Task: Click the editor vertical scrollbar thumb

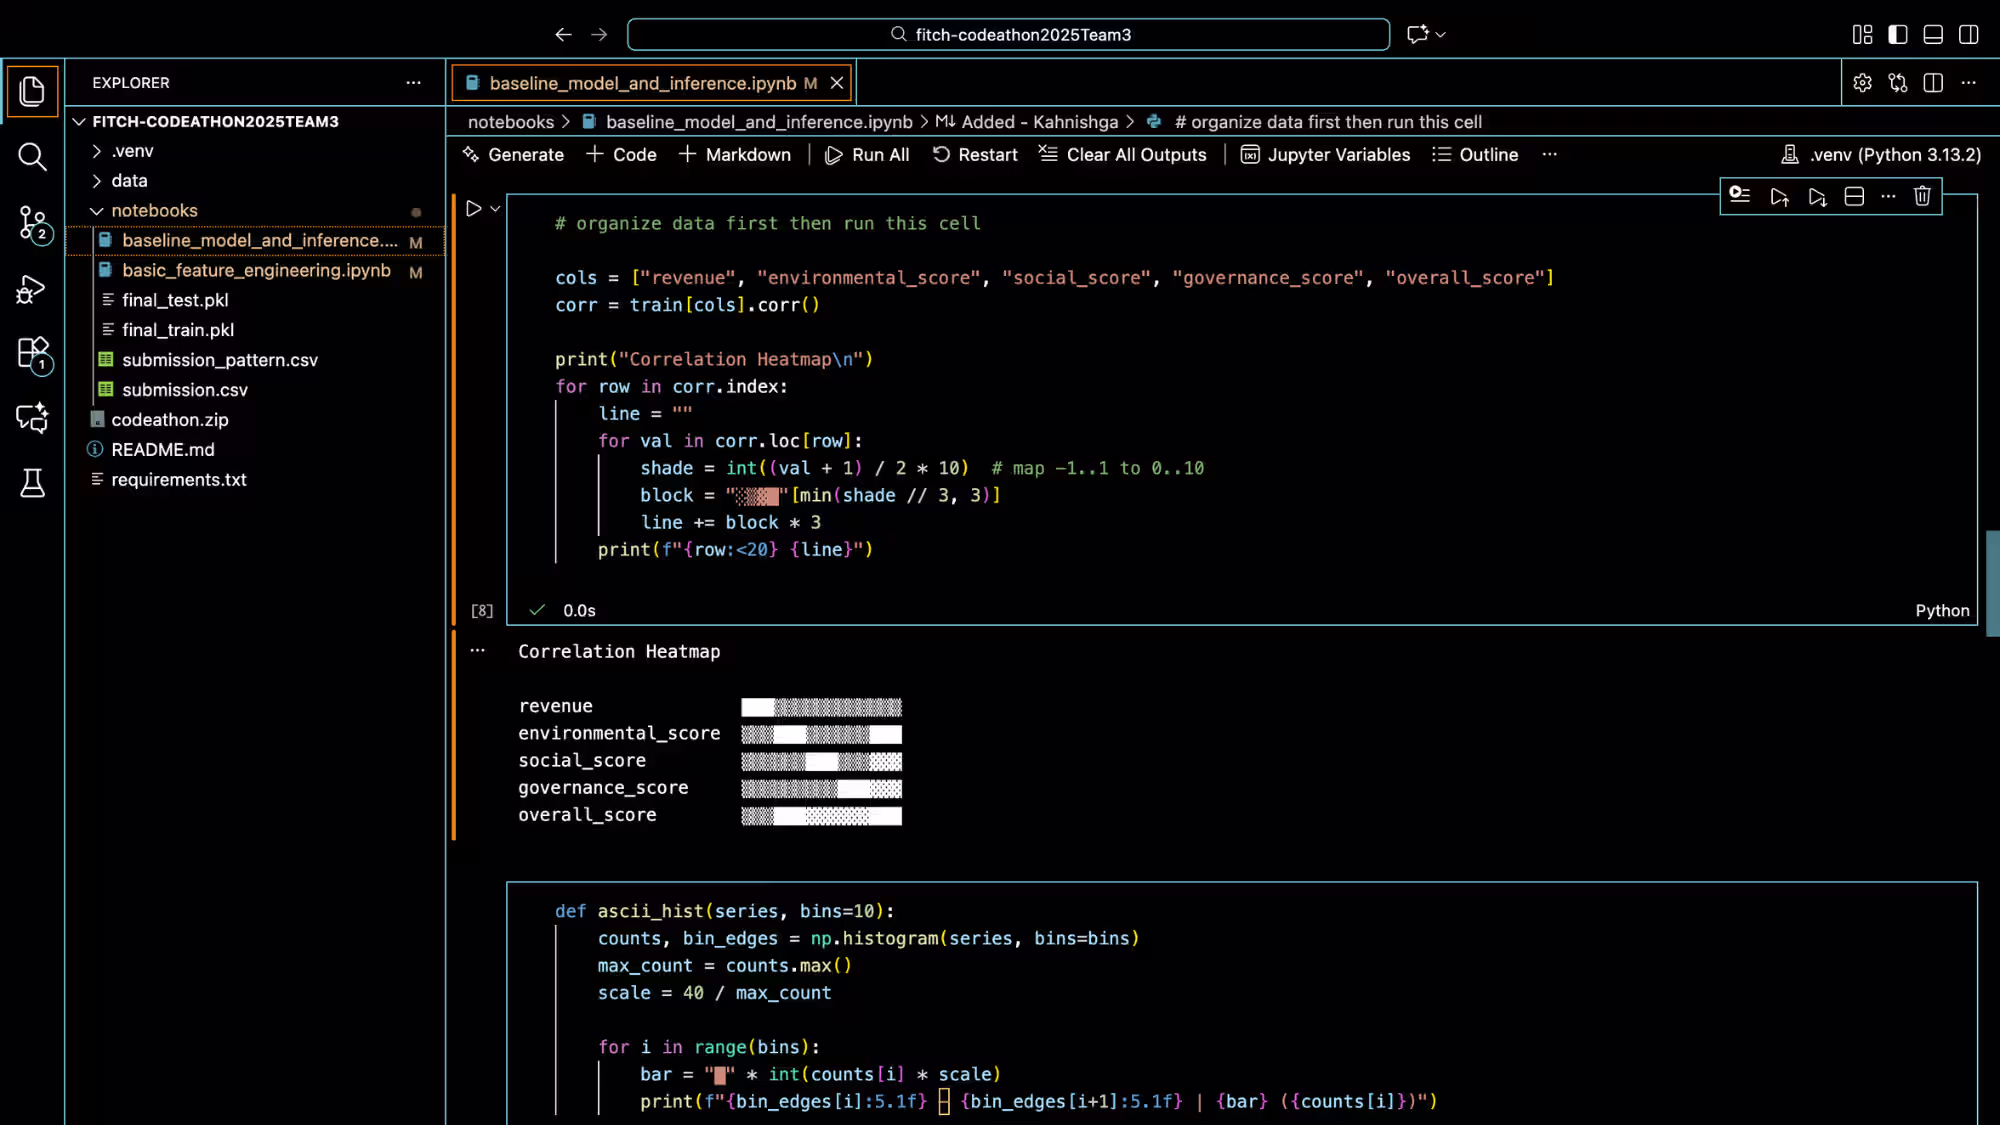Action: pos(1991,583)
